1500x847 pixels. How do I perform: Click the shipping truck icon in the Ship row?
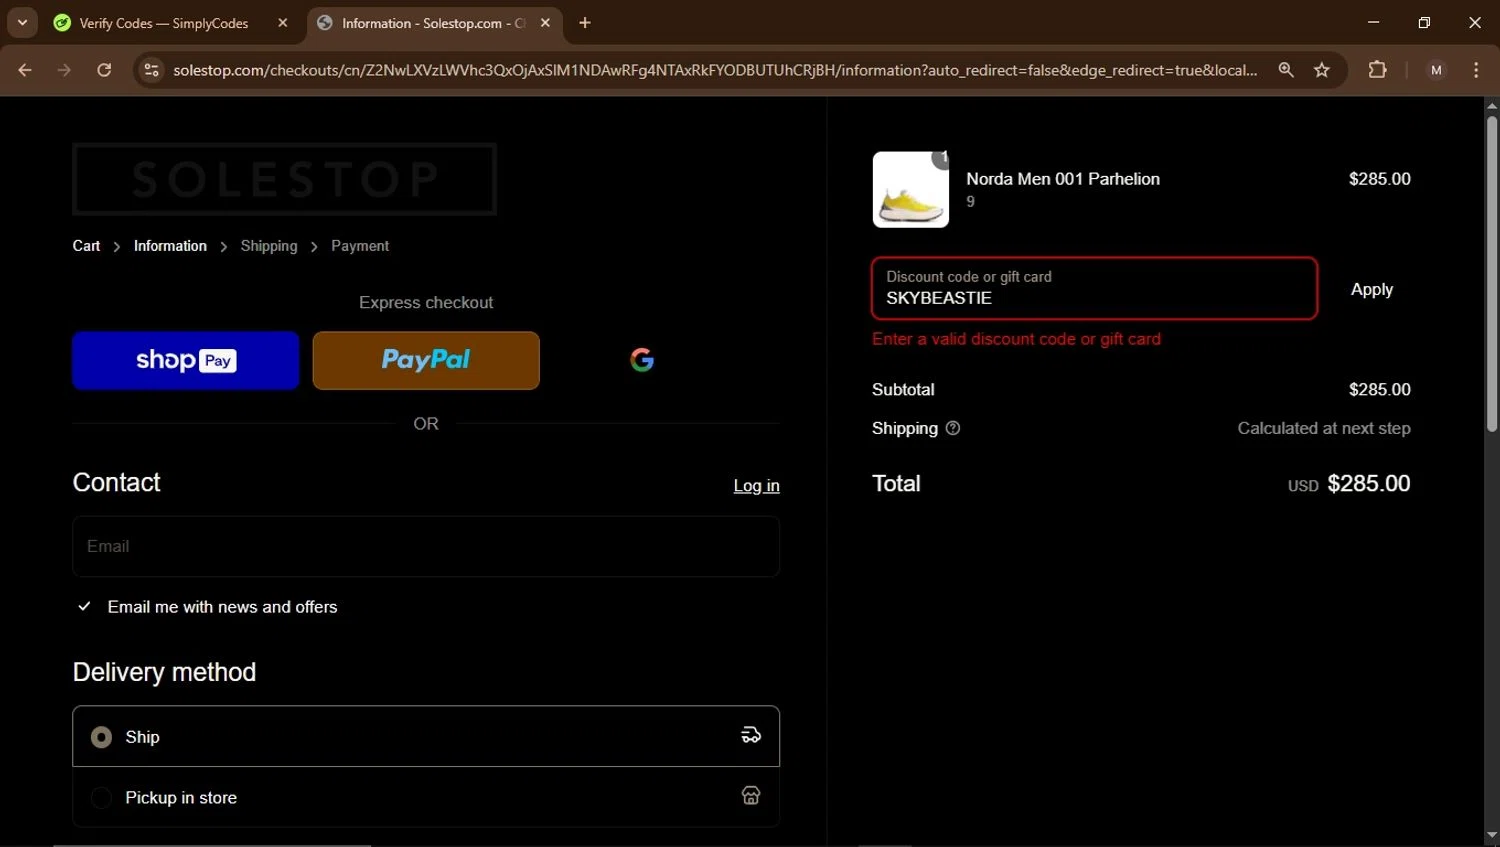click(751, 736)
